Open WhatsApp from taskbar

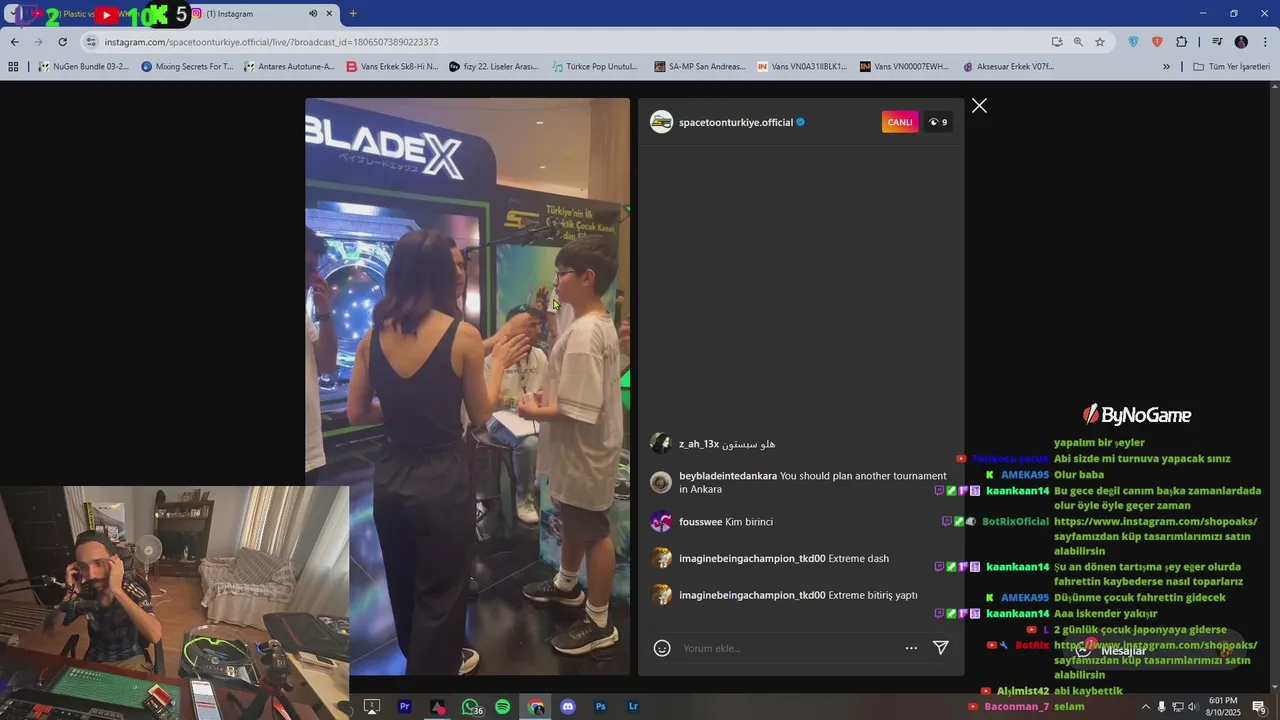click(x=470, y=706)
